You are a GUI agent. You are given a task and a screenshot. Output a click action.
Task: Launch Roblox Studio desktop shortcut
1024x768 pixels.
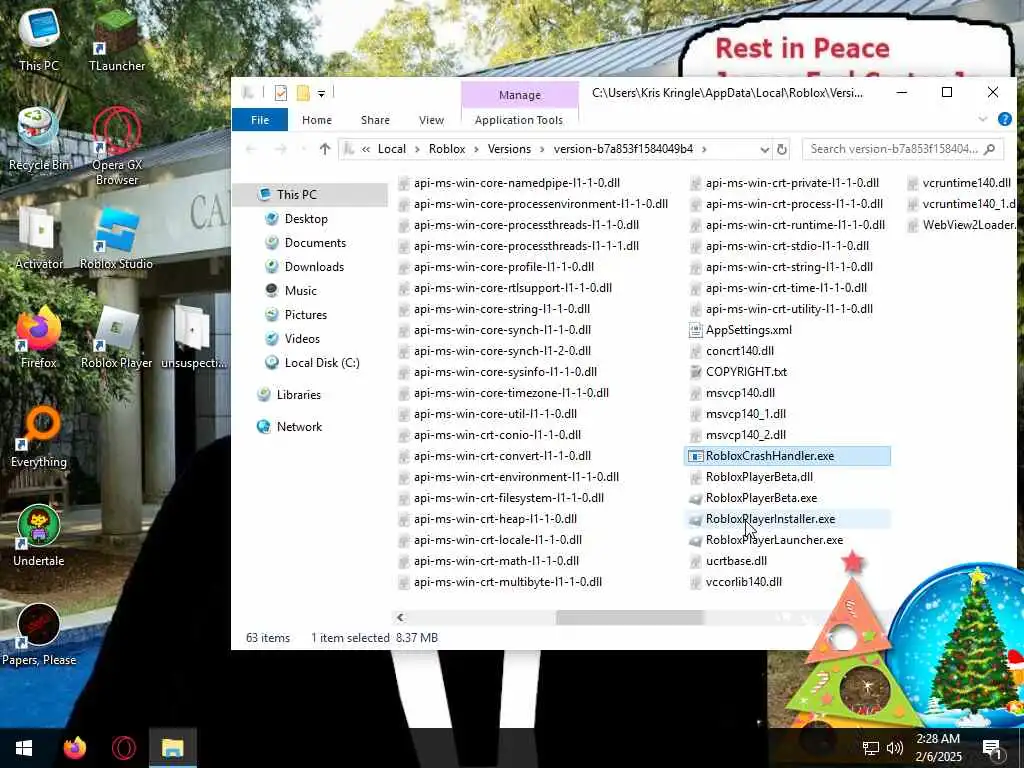(x=116, y=238)
